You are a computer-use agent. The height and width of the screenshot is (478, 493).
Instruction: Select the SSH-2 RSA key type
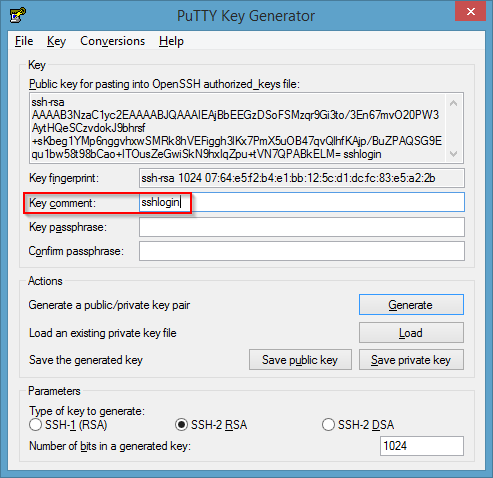pyautogui.click(x=181, y=425)
